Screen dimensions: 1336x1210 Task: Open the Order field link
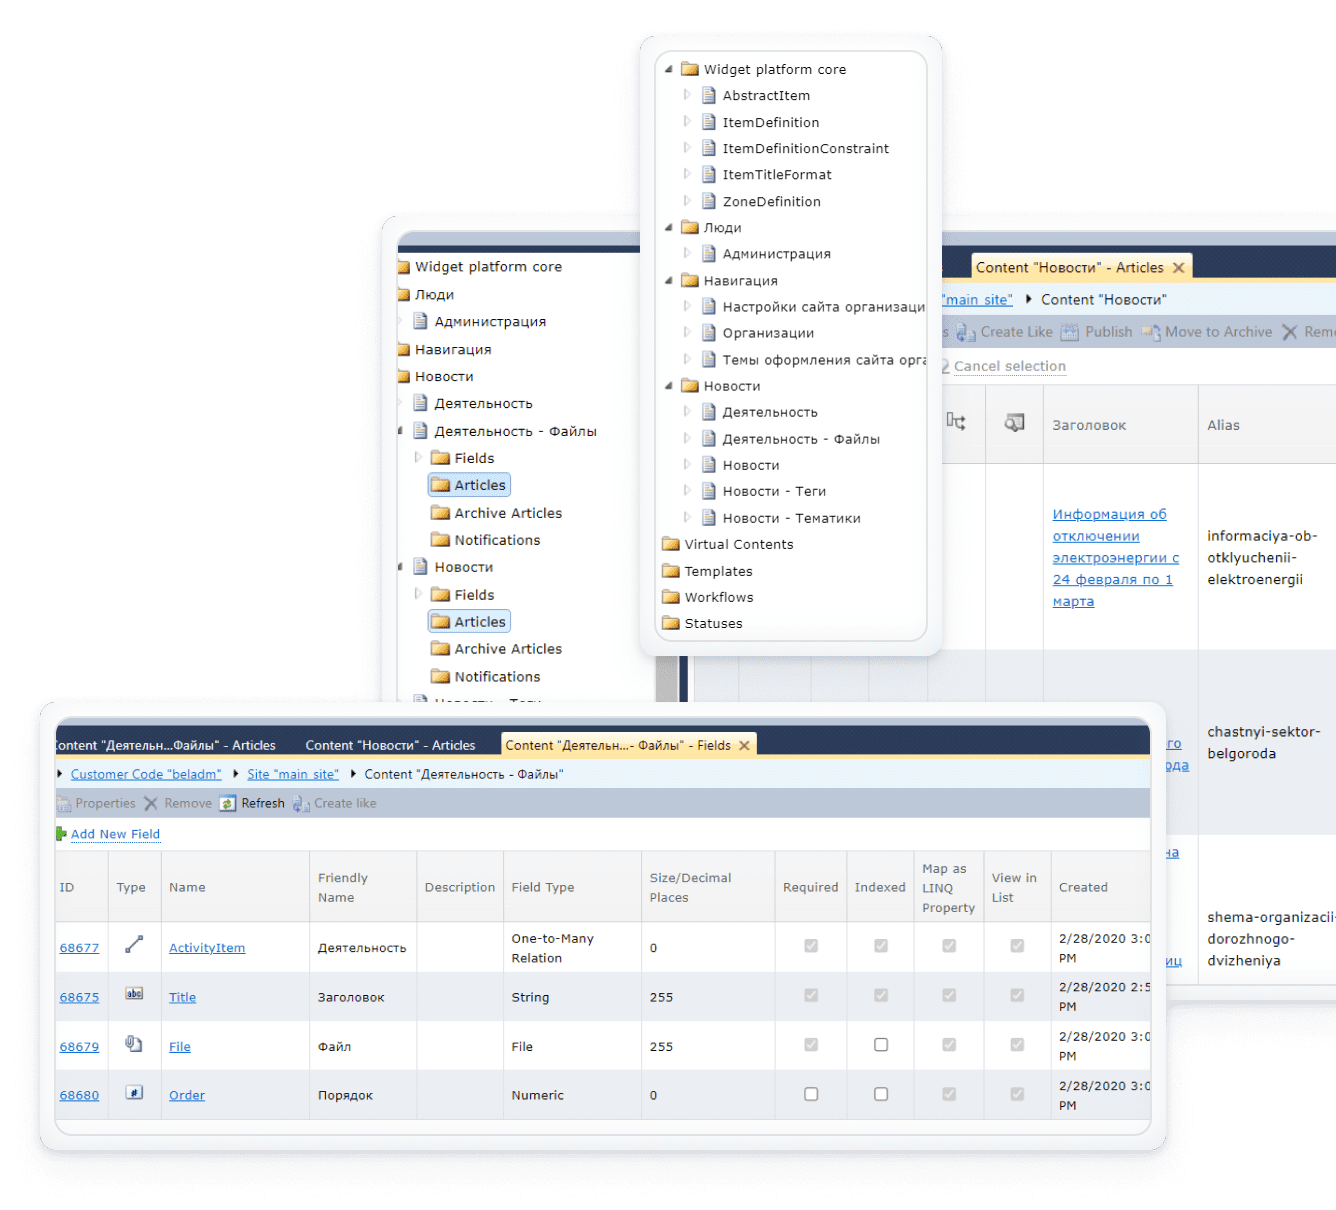click(187, 1095)
